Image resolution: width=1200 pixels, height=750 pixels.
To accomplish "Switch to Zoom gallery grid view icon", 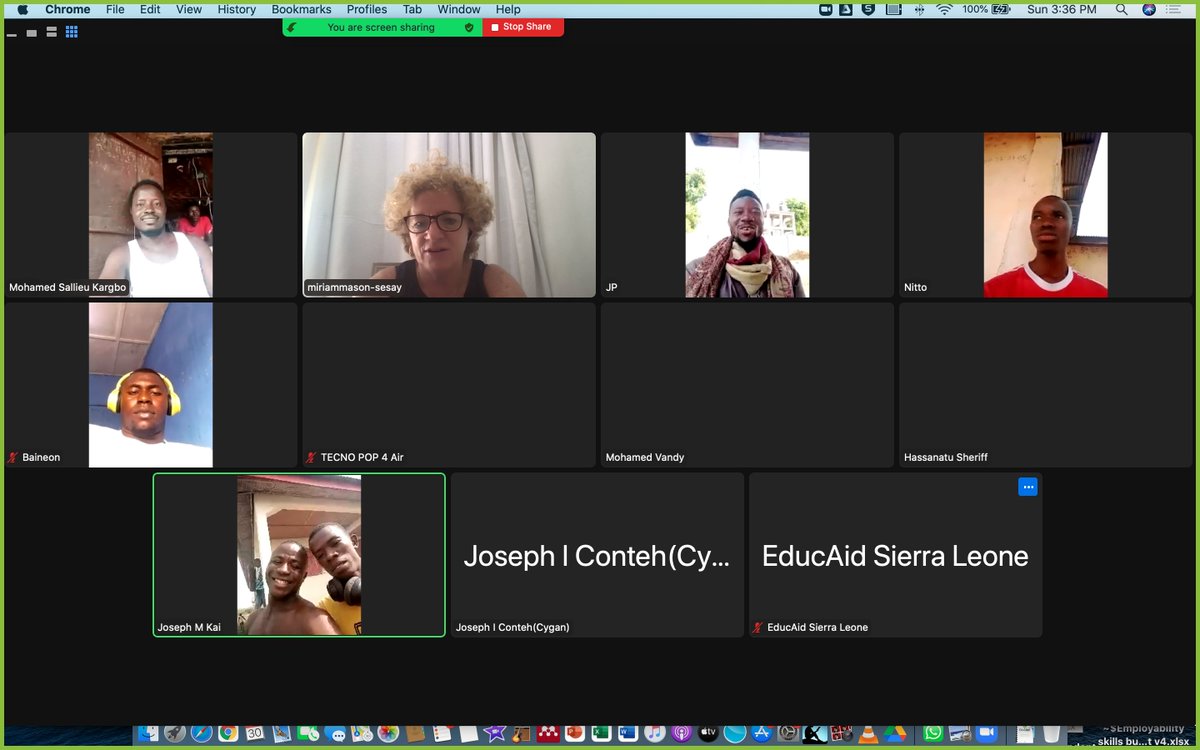I will click(x=71, y=32).
